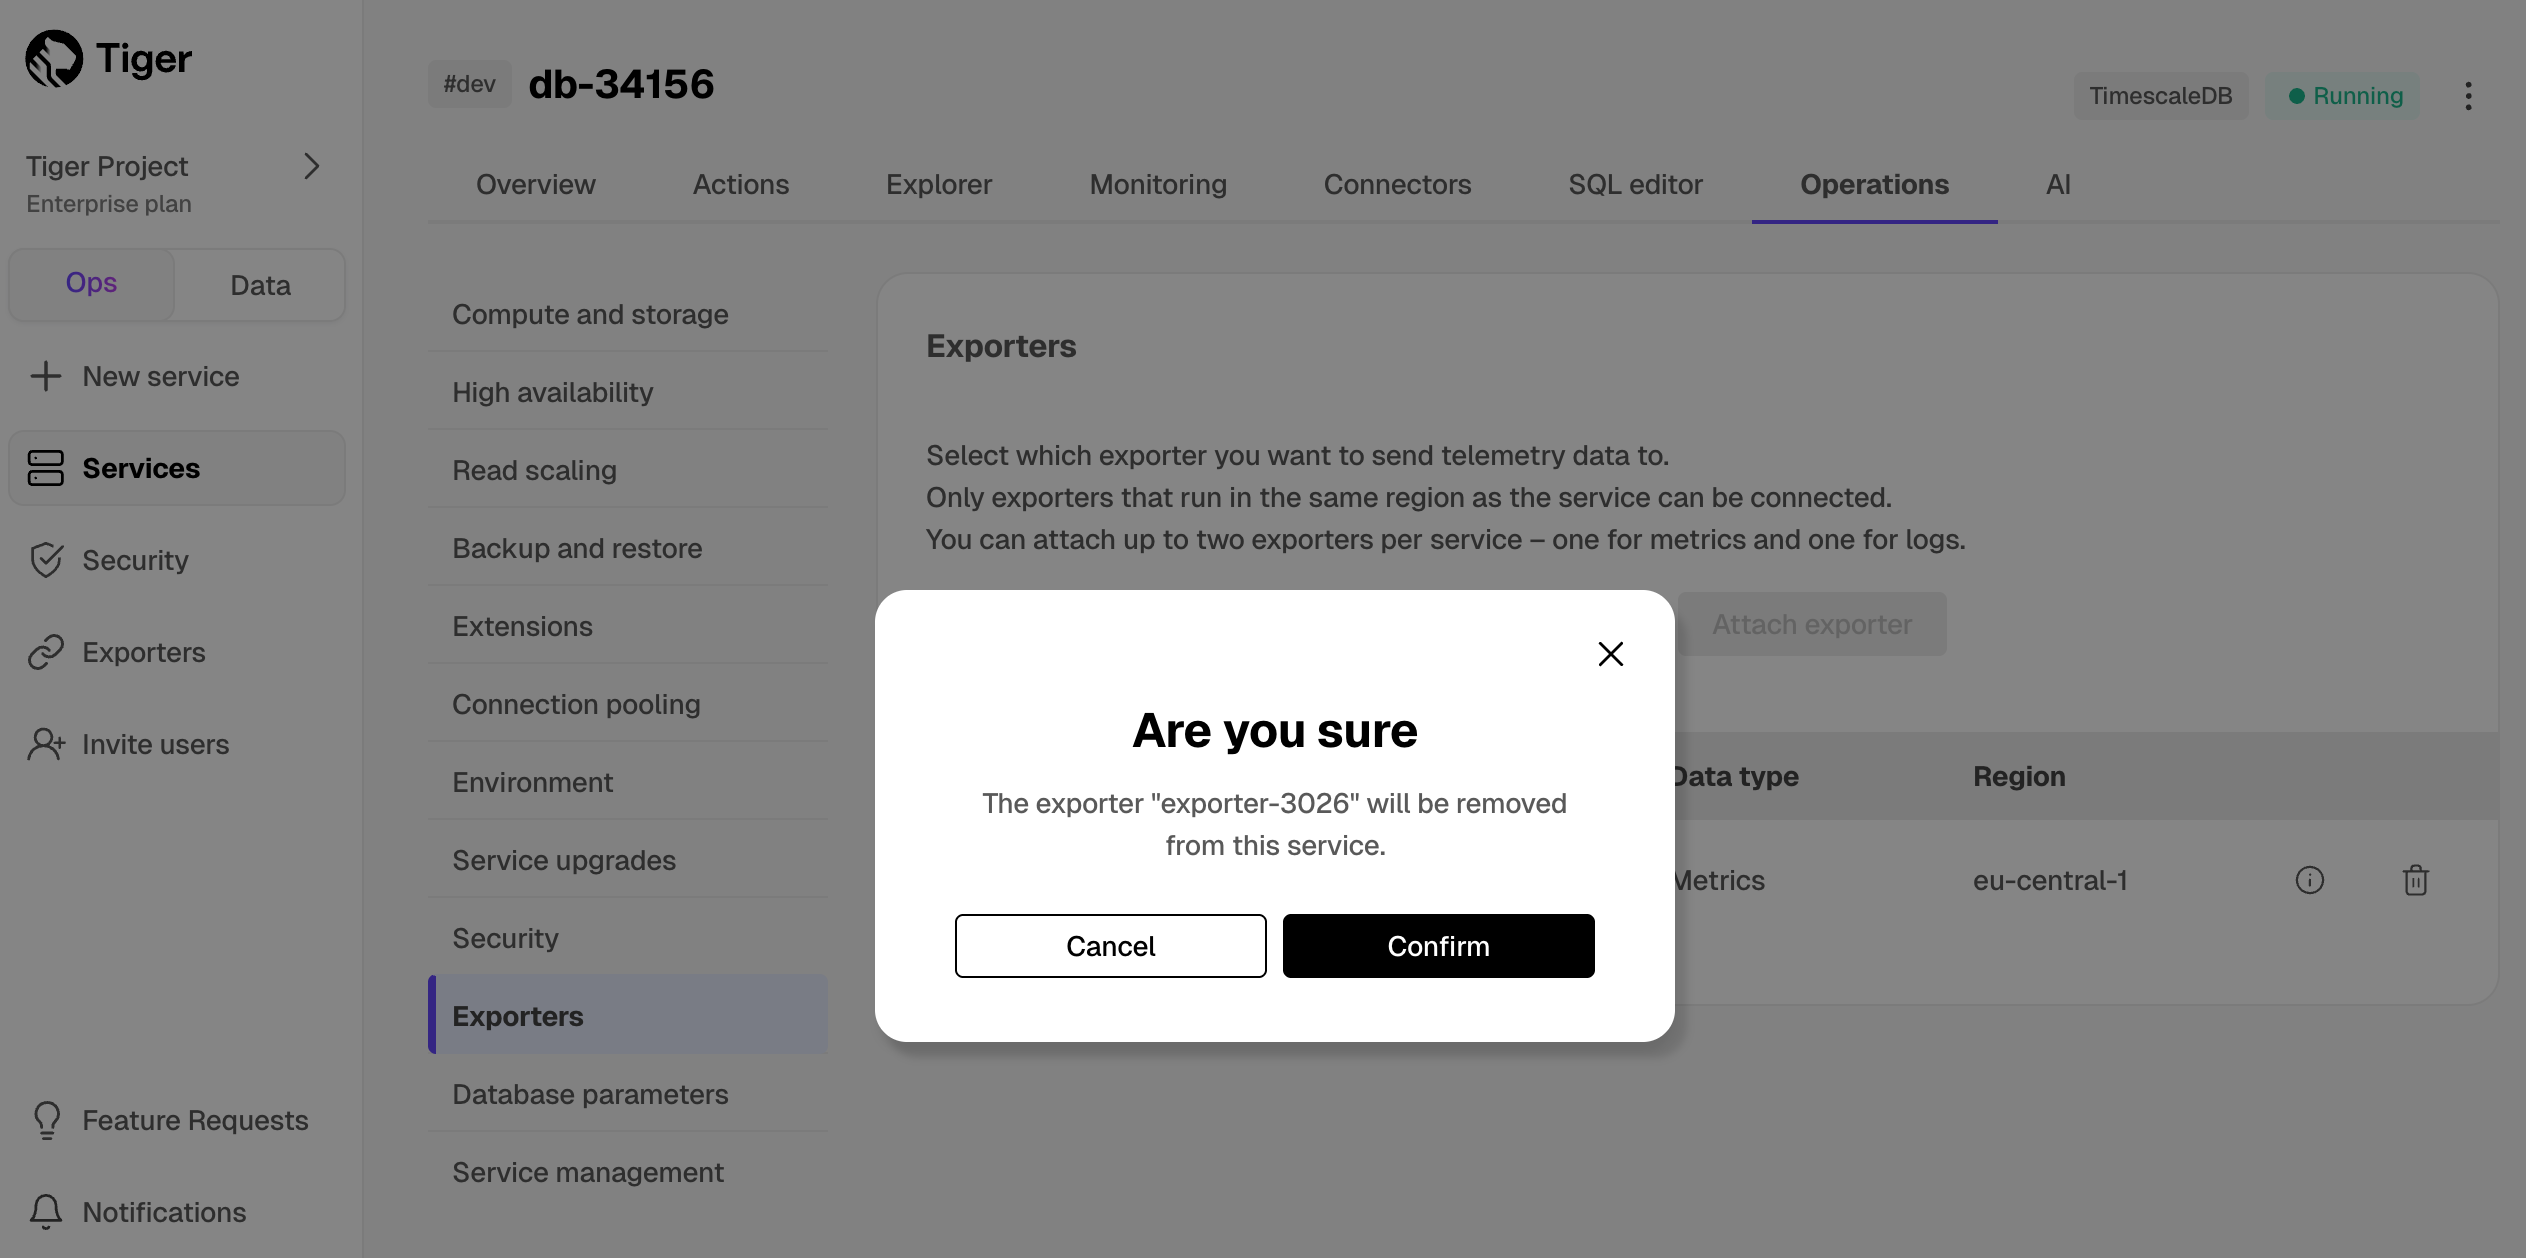
Task: Open Security via the shield icon
Action: point(46,561)
